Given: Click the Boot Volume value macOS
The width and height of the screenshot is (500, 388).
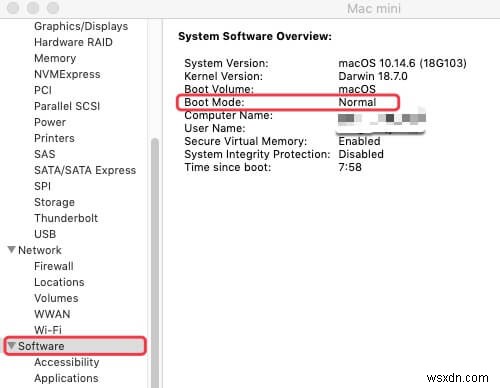Looking at the screenshot, I should click(357, 89).
